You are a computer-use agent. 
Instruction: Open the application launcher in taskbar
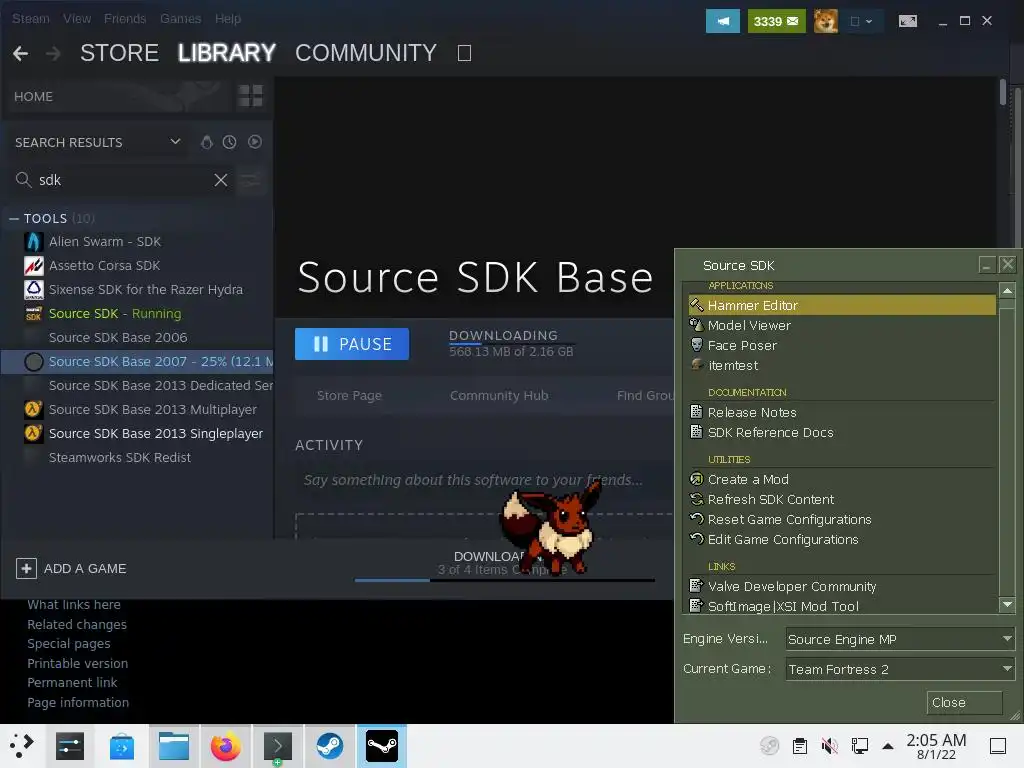[21, 746]
